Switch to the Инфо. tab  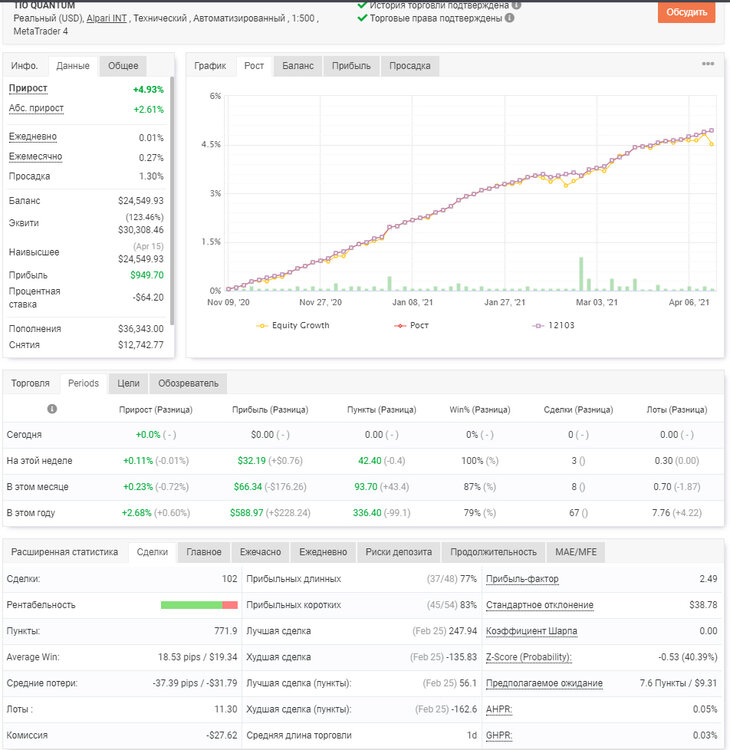coord(24,66)
